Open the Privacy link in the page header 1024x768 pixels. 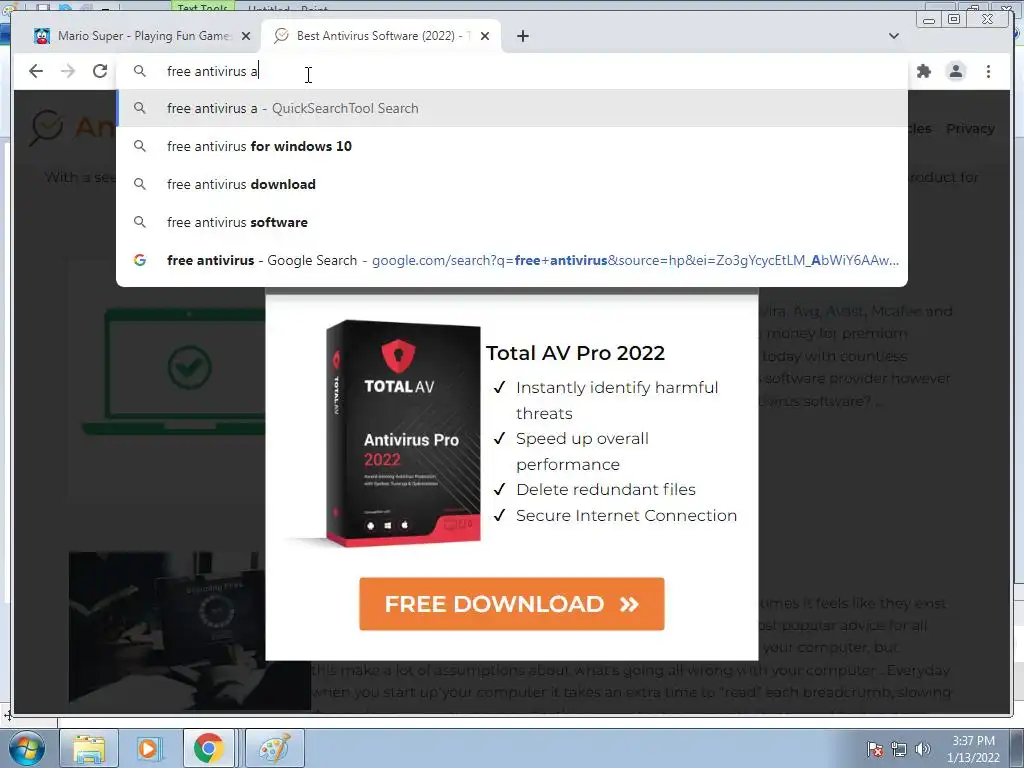[970, 129]
